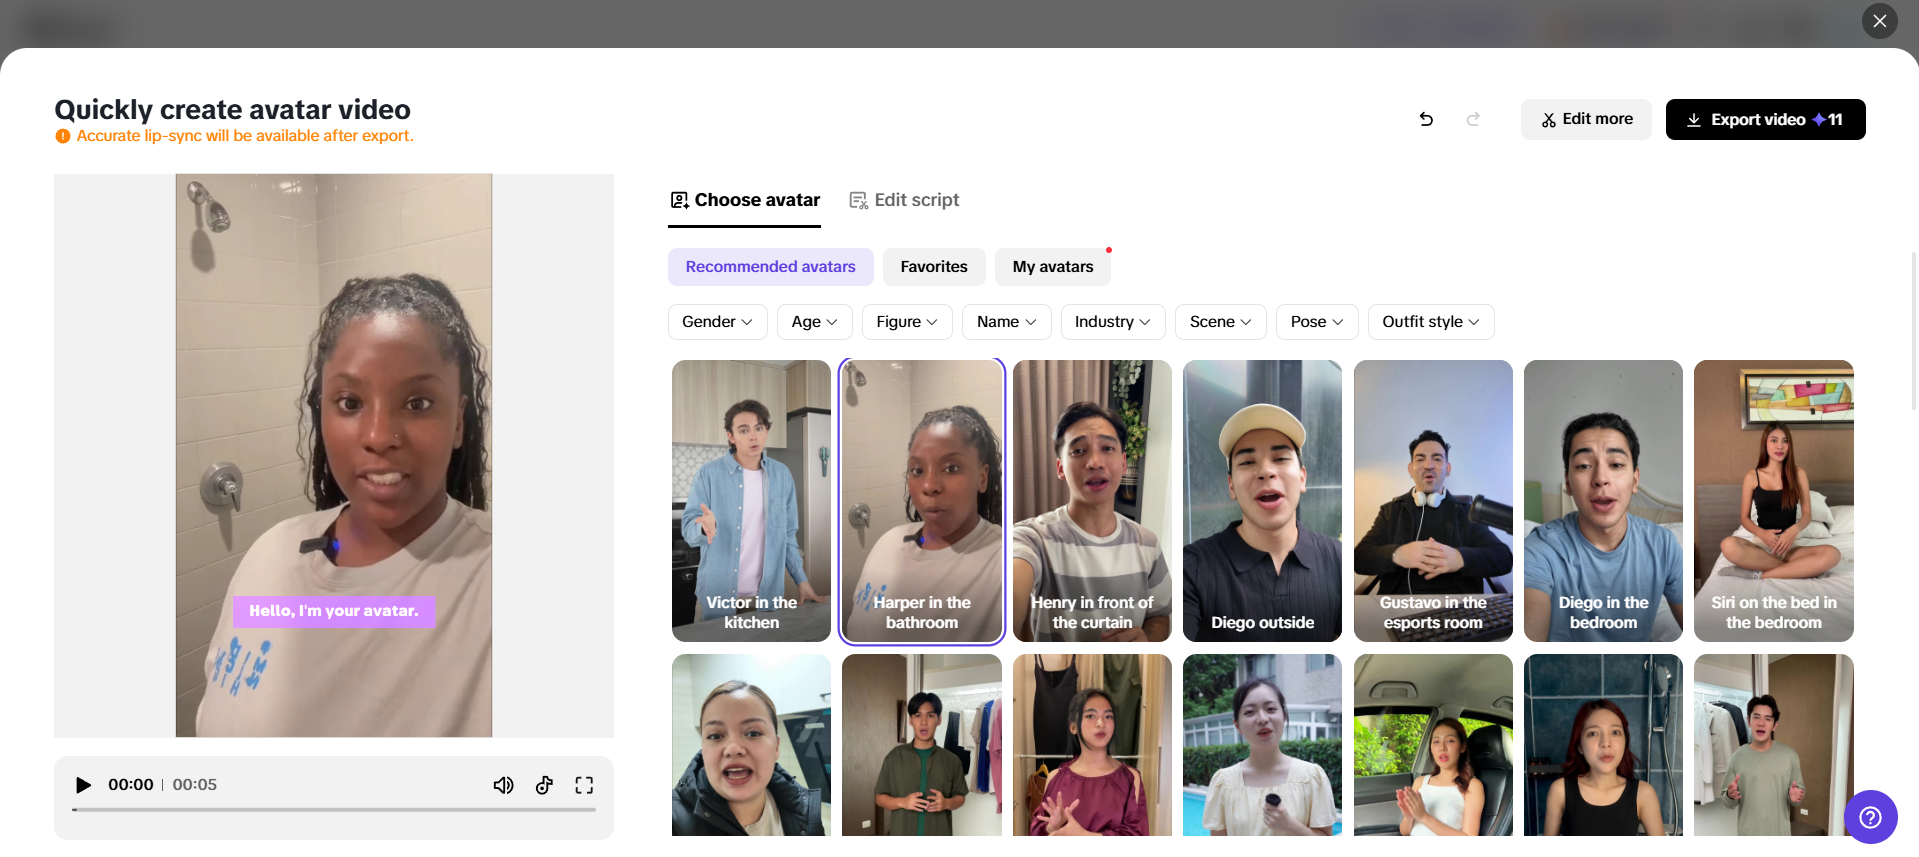Enter fullscreen preview mode
This screenshot has width=1919, height=857.
pos(584,785)
